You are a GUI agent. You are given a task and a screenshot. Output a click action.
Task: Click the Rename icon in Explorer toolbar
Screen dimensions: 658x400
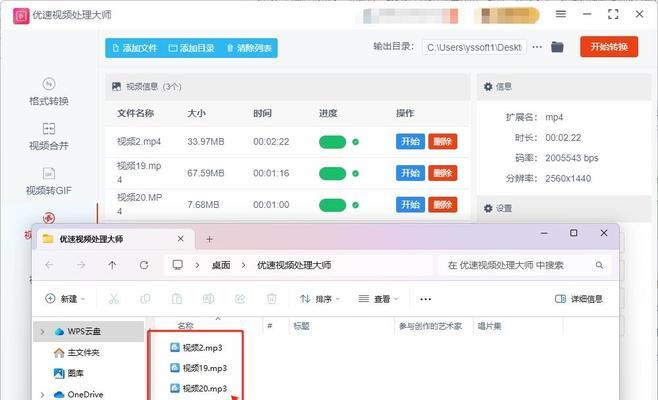(208, 299)
